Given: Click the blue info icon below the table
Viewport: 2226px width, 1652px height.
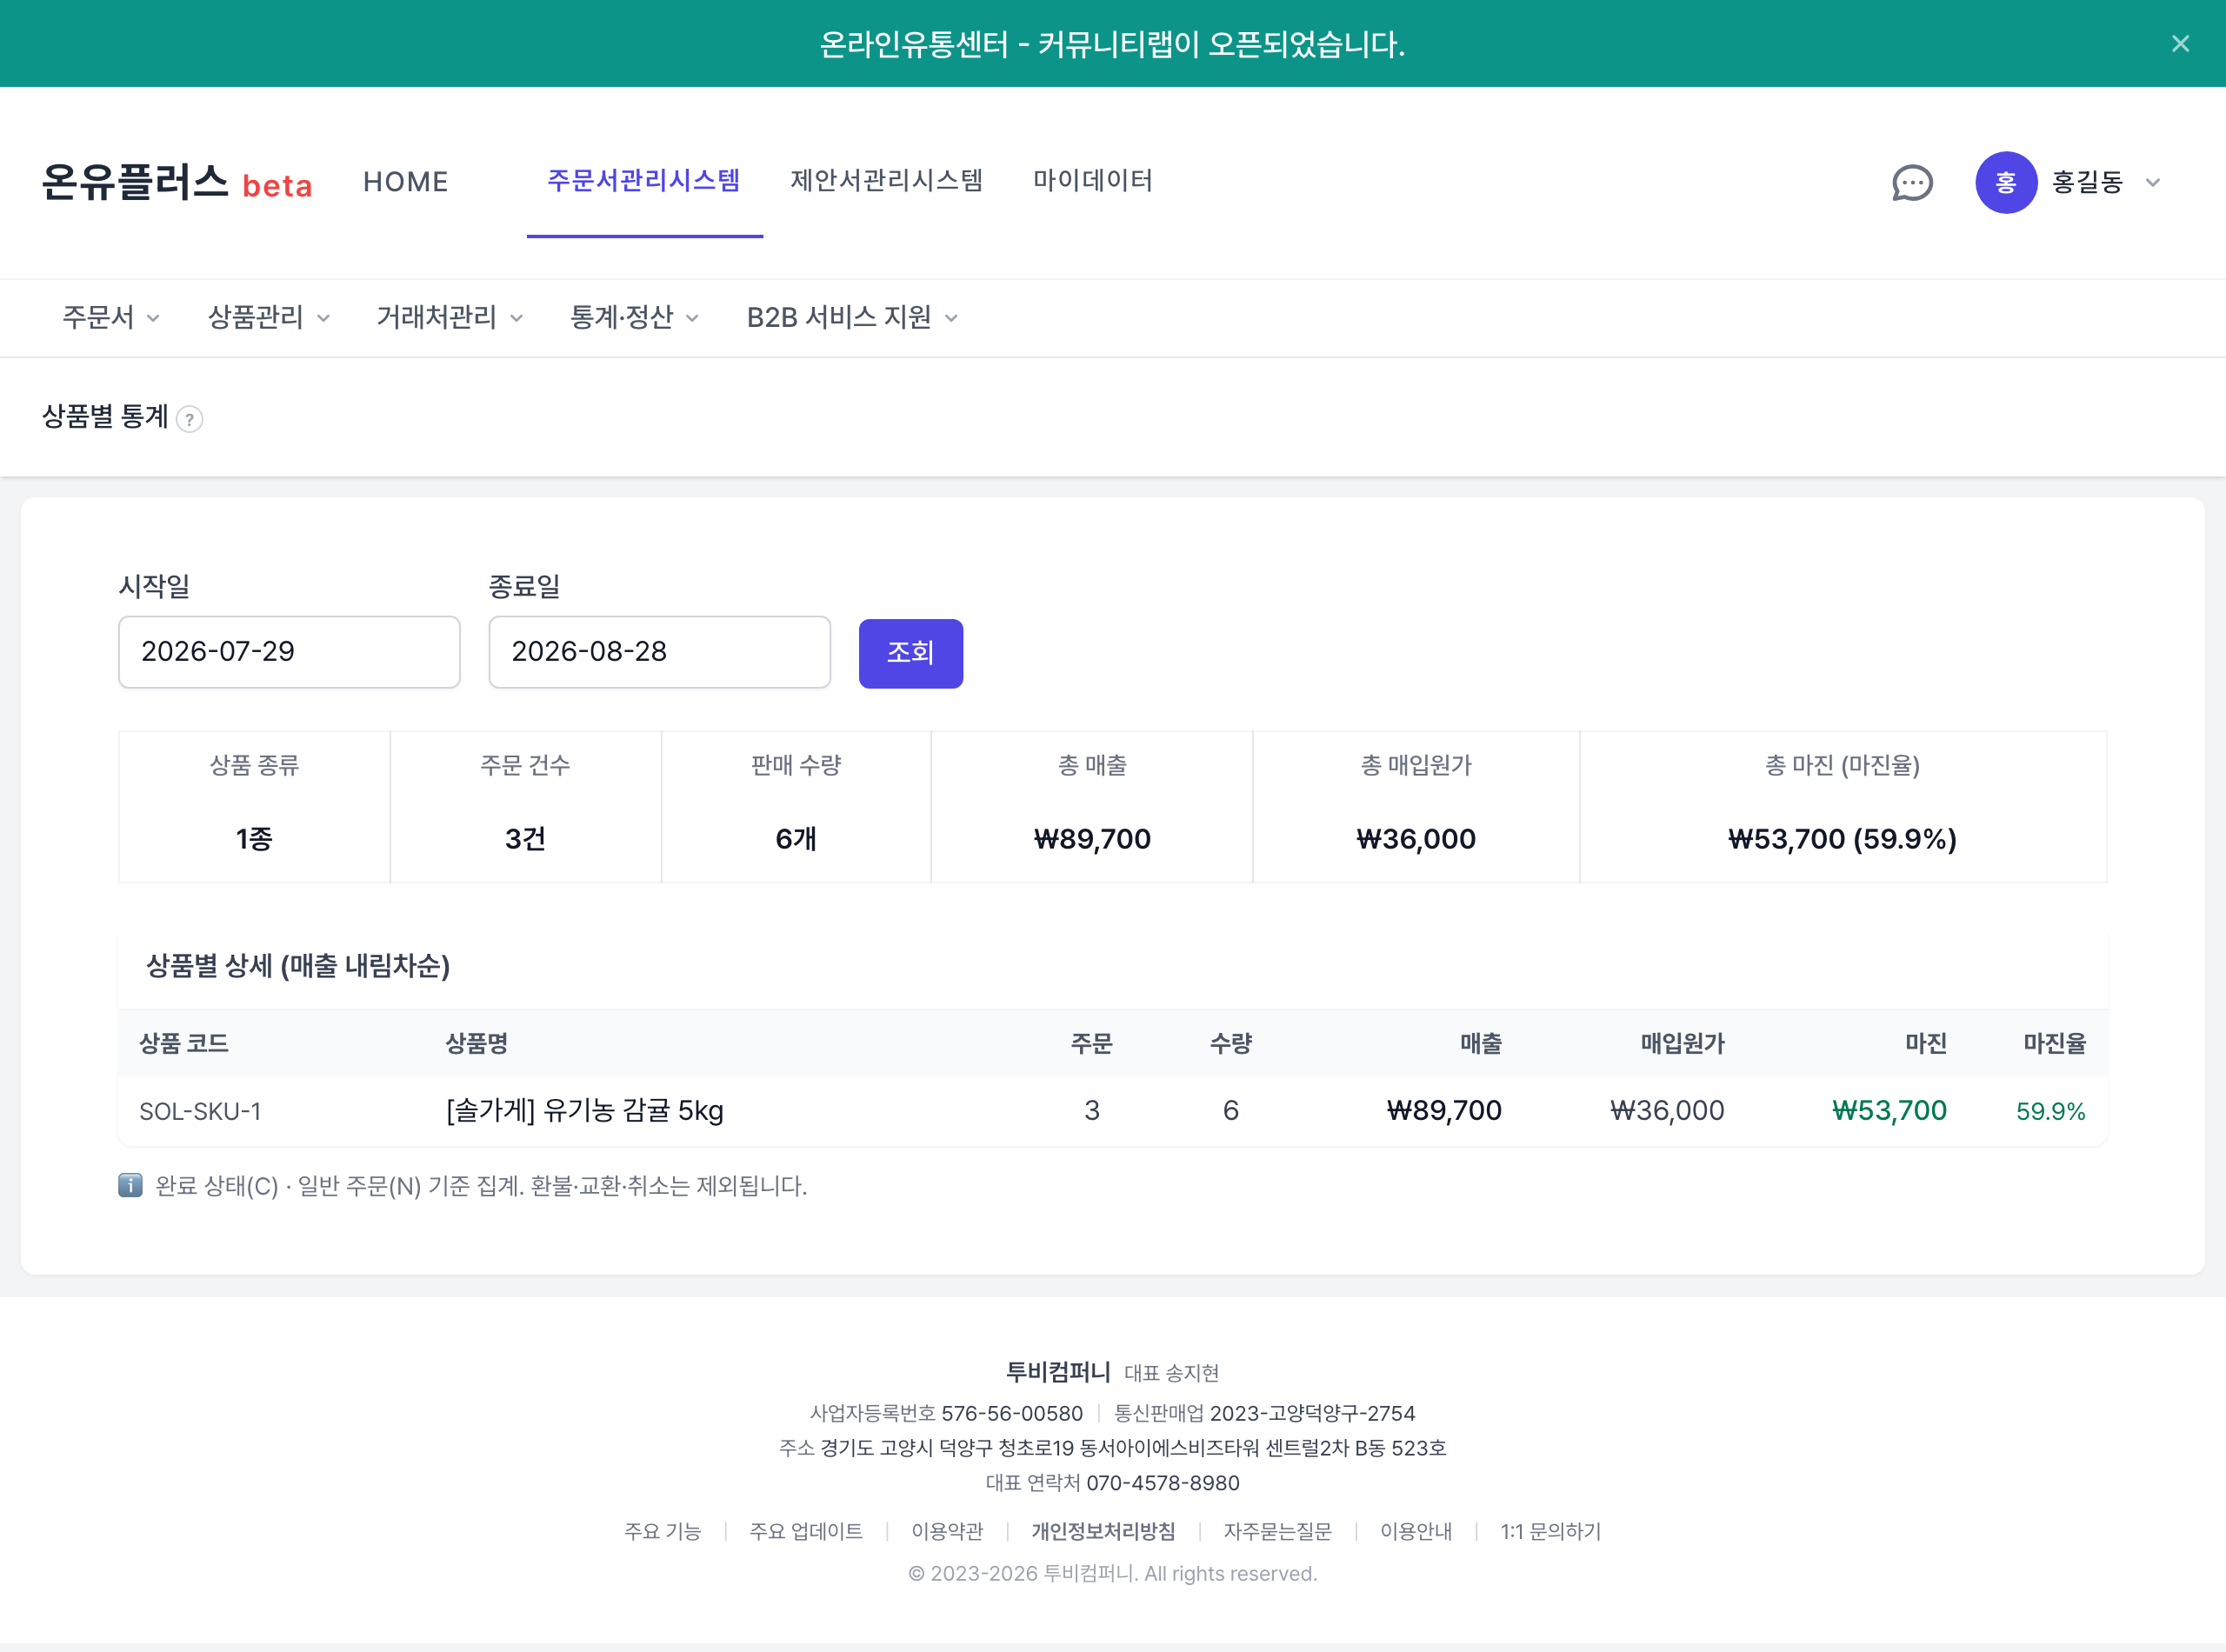Looking at the screenshot, I should click(130, 1185).
